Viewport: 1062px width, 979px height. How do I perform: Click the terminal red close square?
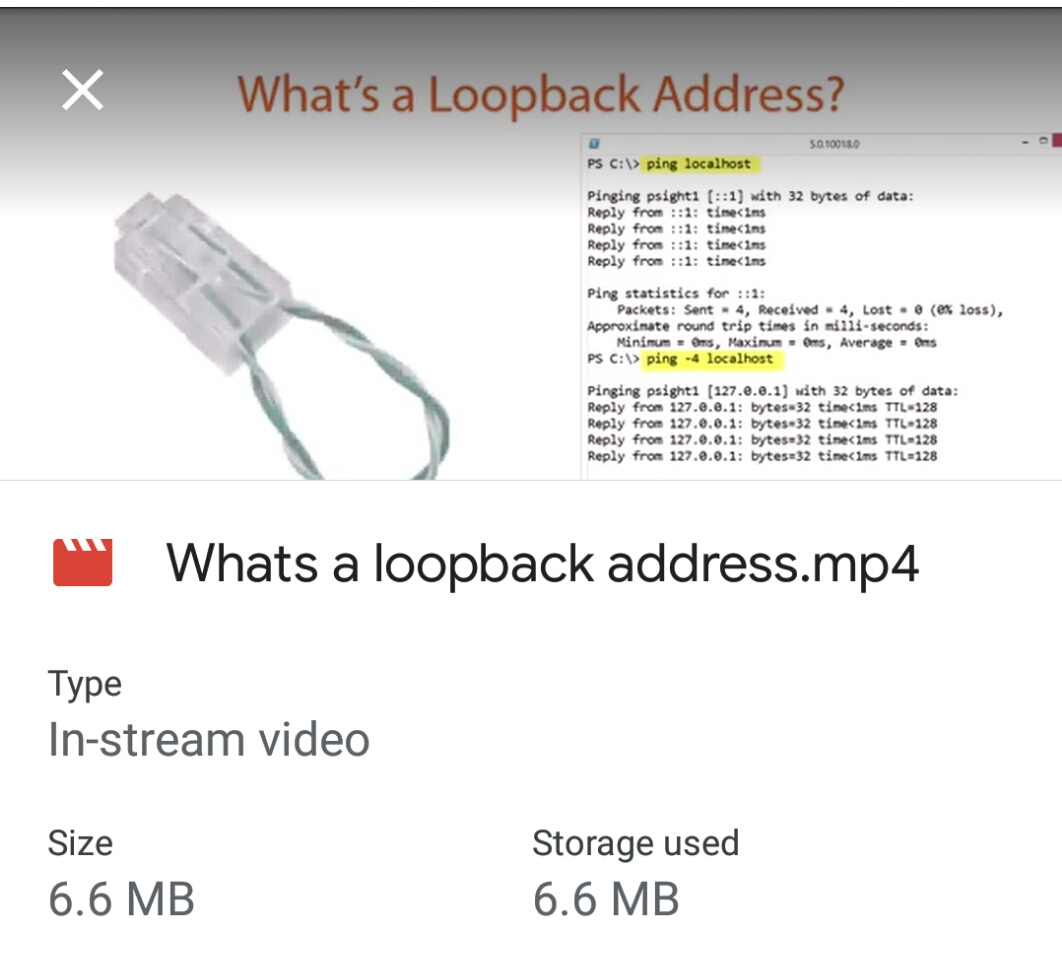pos(1057,141)
